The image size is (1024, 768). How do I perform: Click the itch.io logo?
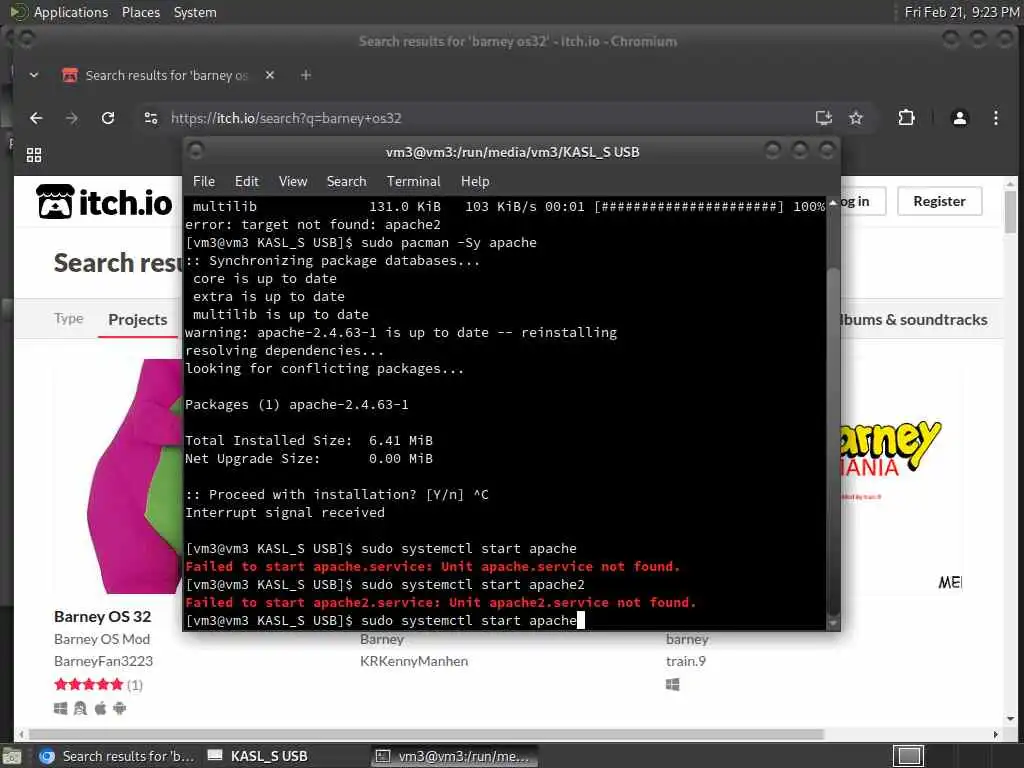104,202
